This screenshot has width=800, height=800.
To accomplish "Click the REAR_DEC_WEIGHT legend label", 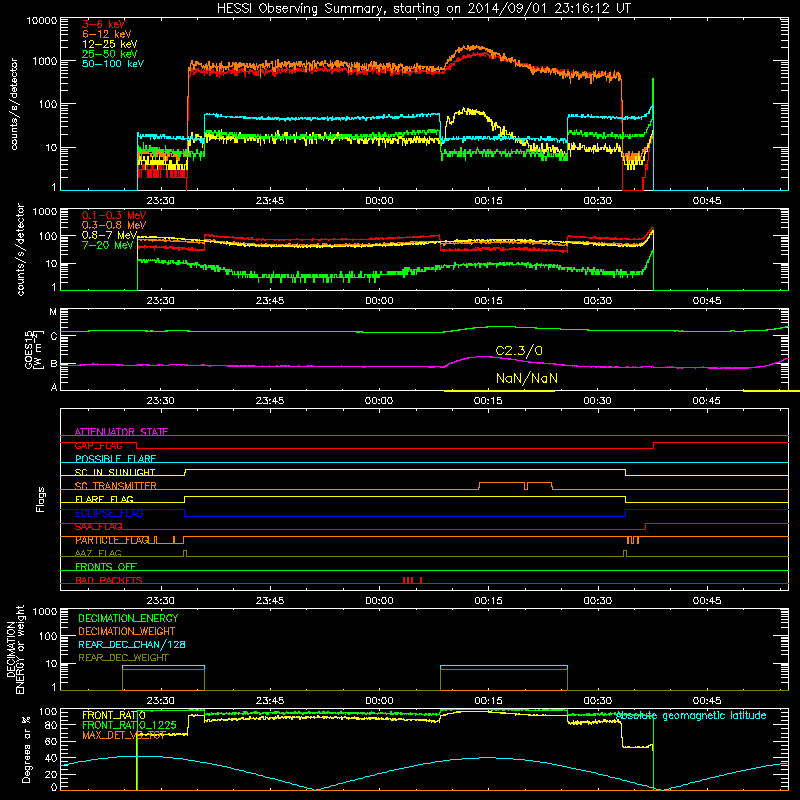I will pos(123,658).
